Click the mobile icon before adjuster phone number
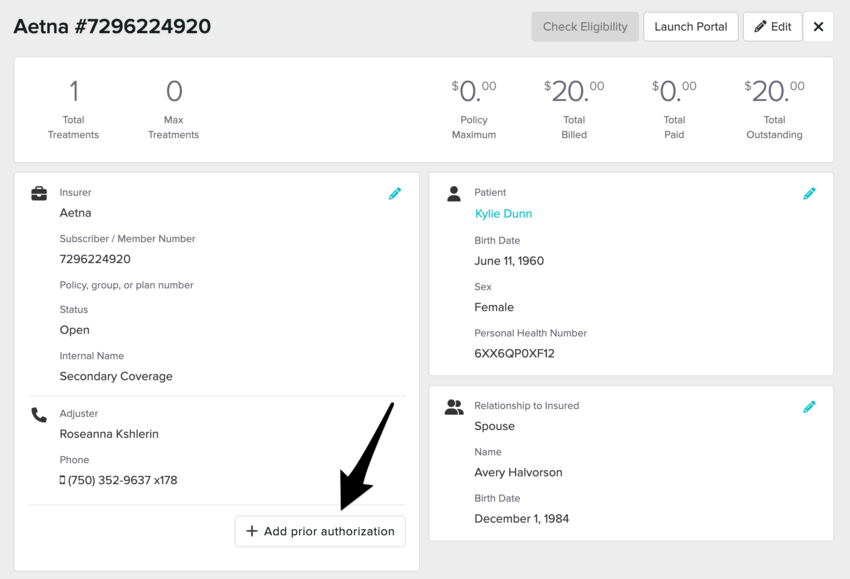The image size is (850, 579). [x=62, y=480]
